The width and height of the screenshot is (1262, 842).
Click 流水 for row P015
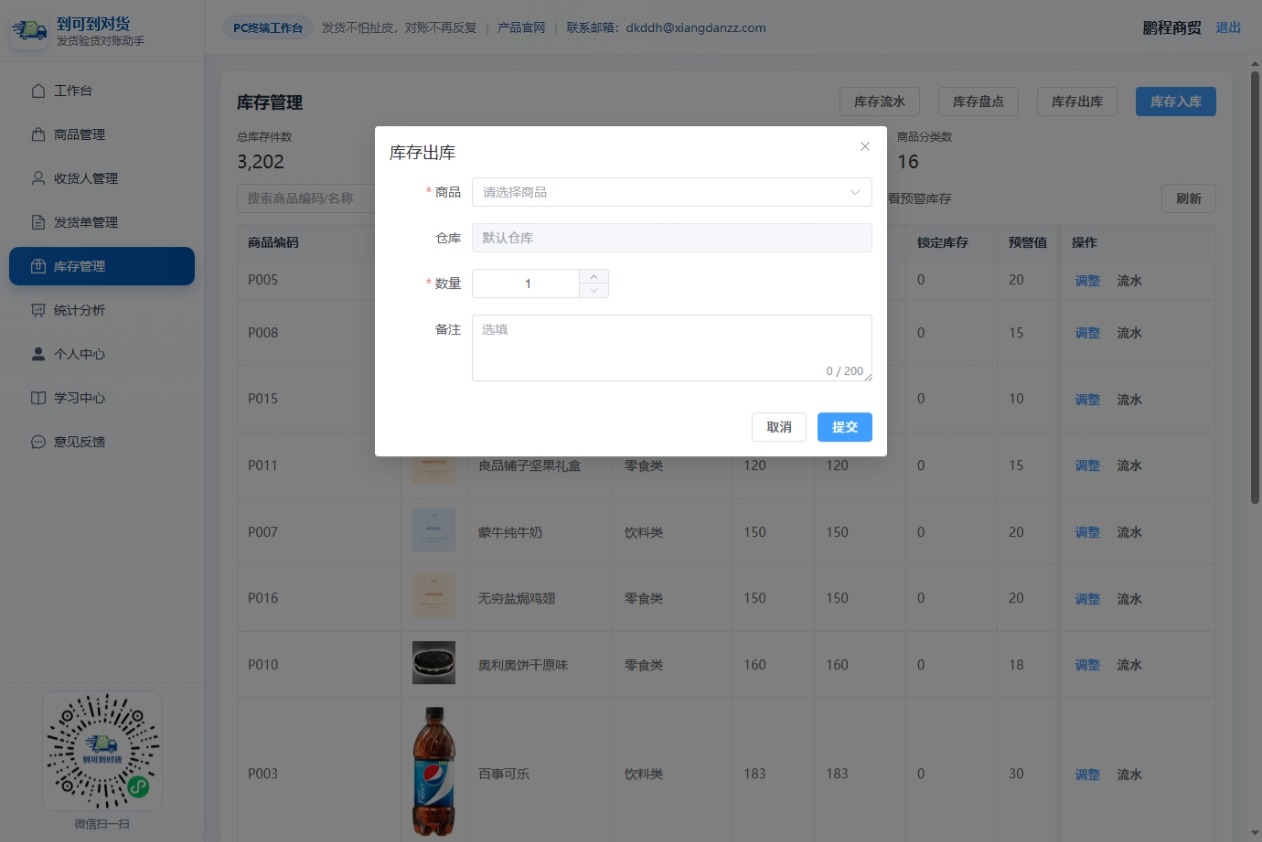click(1129, 399)
